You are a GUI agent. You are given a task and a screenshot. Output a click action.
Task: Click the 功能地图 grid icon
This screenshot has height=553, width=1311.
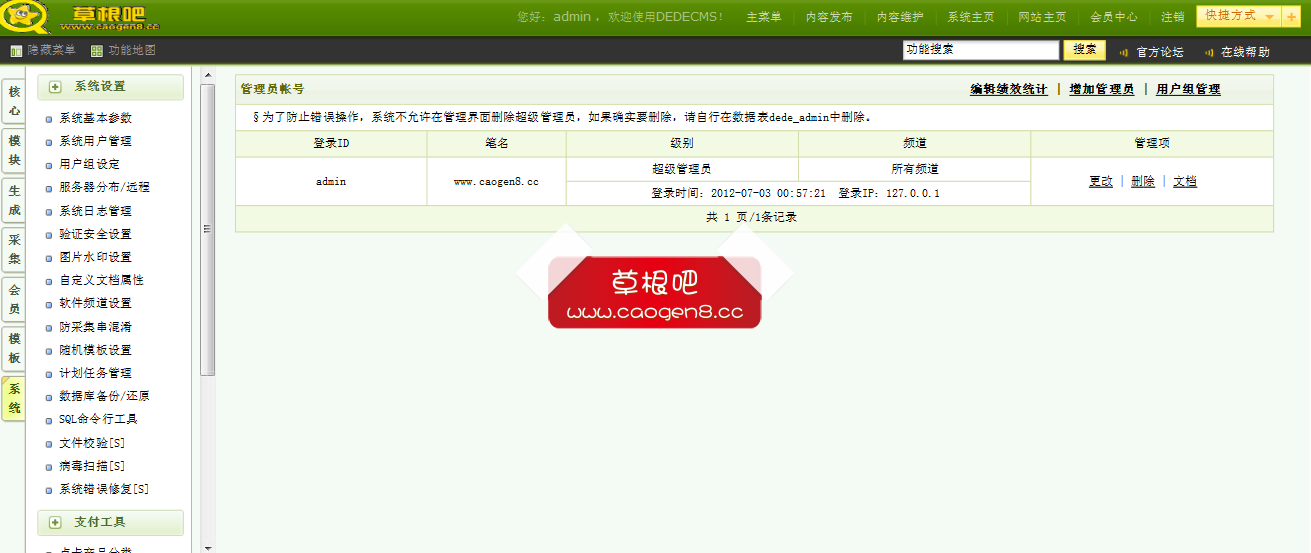click(x=96, y=51)
